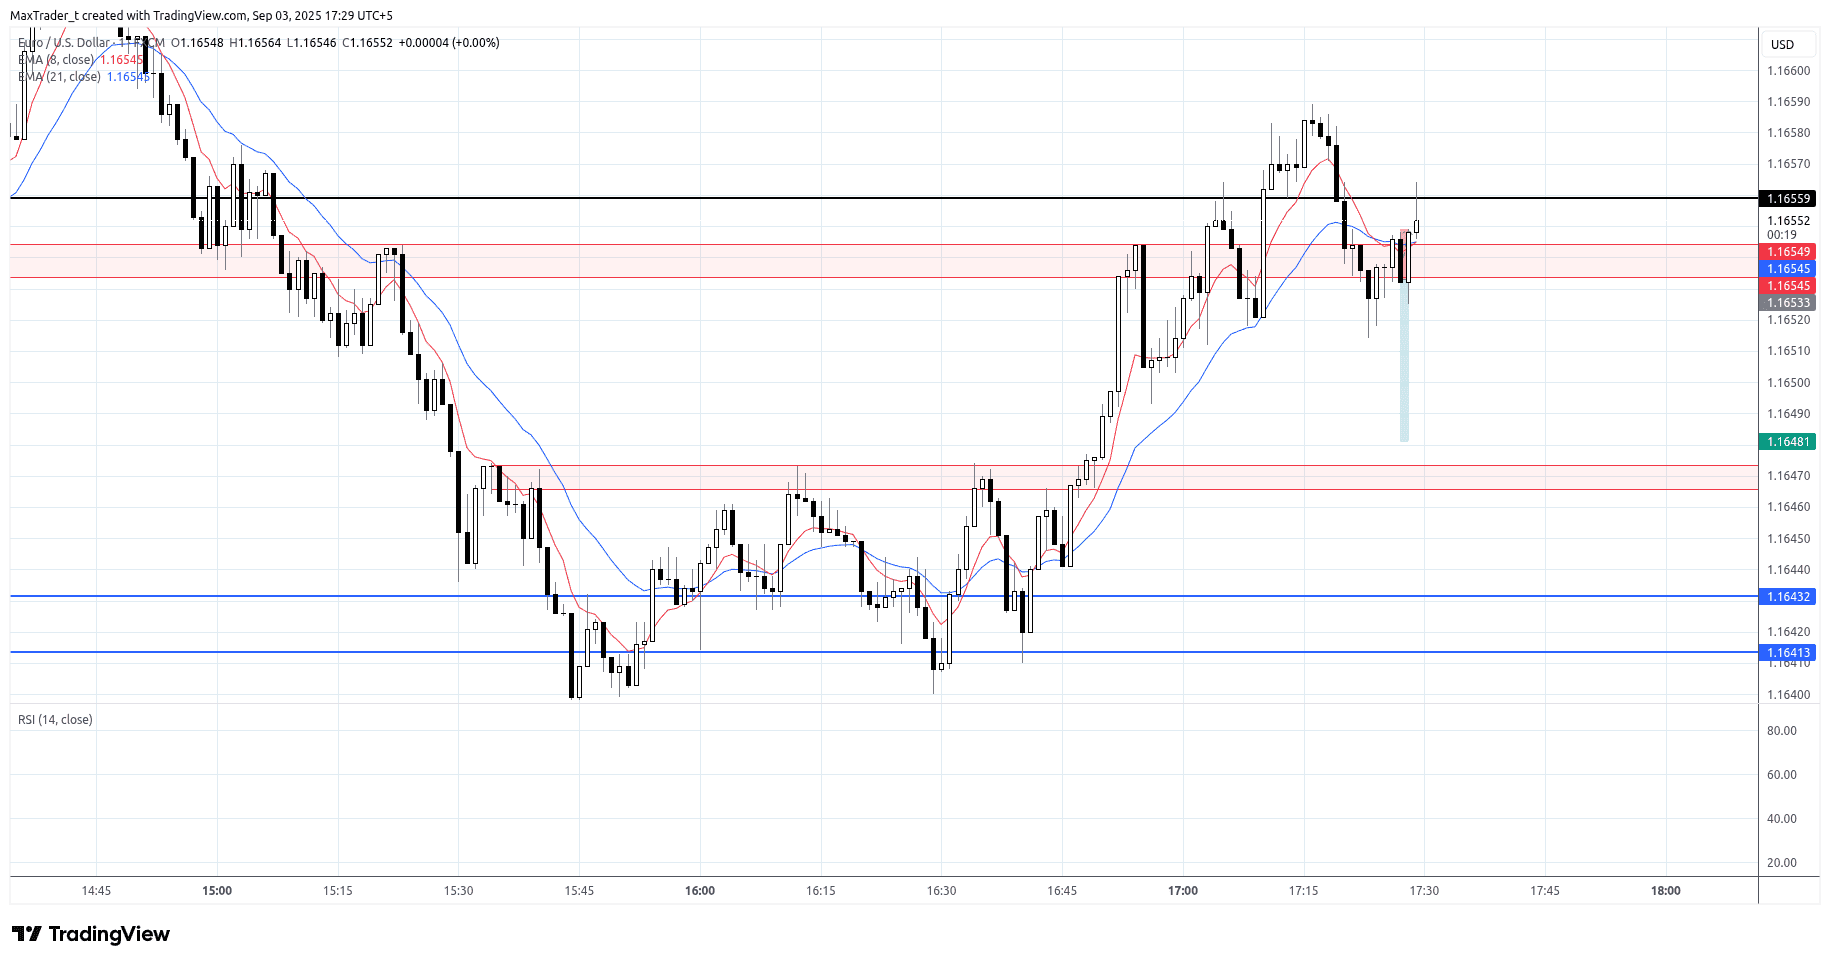Click the red 1.16549 price label
The width and height of the screenshot is (1830, 964).
tap(1788, 252)
